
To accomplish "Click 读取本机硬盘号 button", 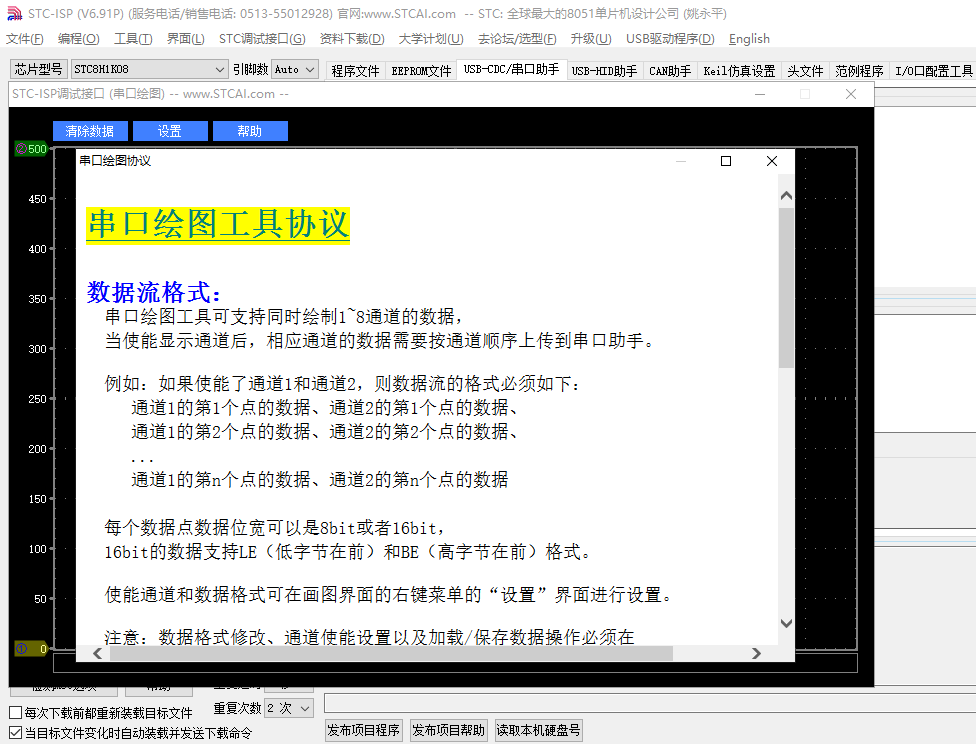I will (x=538, y=730).
